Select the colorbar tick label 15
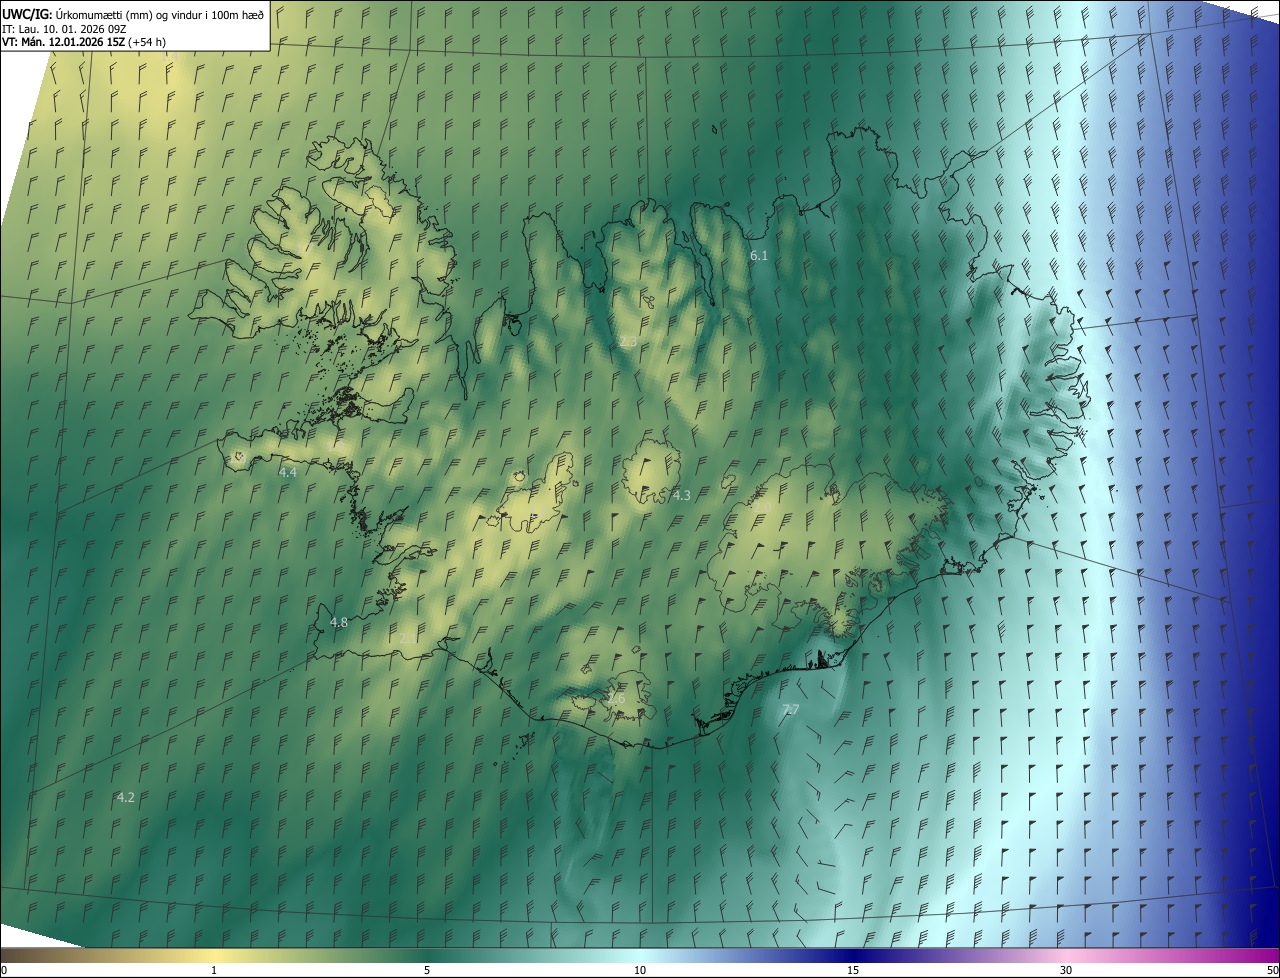This screenshot has height=978, width=1280. pyautogui.click(x=853, y=971)
